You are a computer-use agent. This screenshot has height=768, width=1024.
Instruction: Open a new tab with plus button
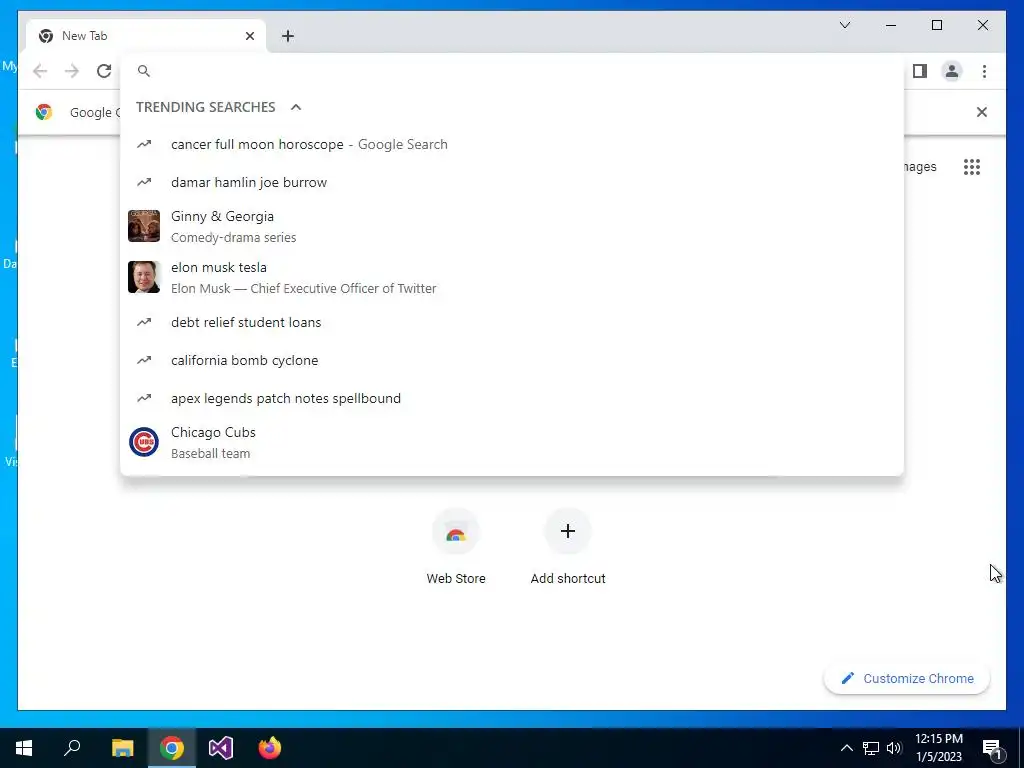pos(288,36)
